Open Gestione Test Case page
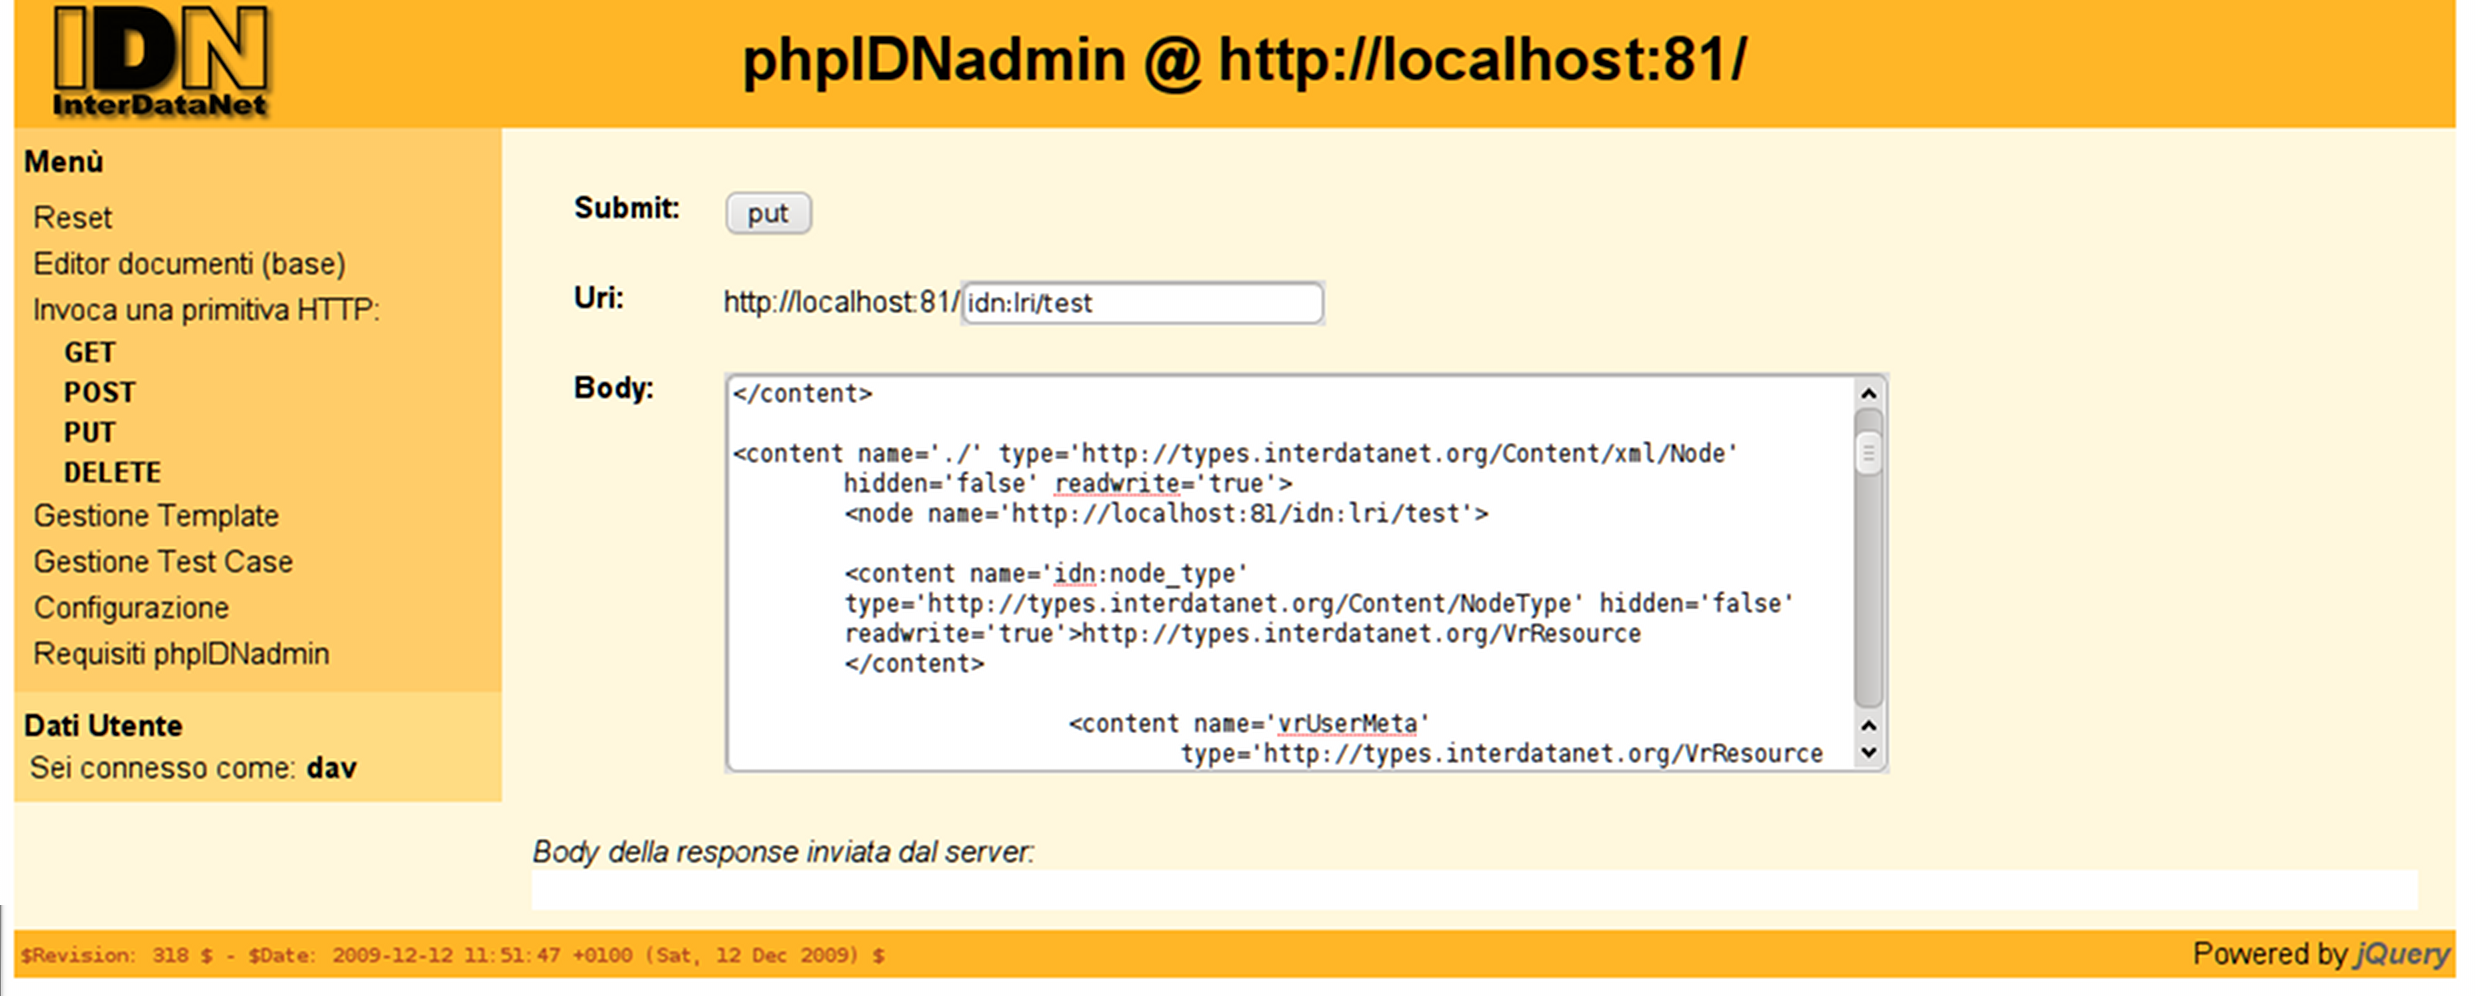The image size is (2476, 996). coord(163,562)
